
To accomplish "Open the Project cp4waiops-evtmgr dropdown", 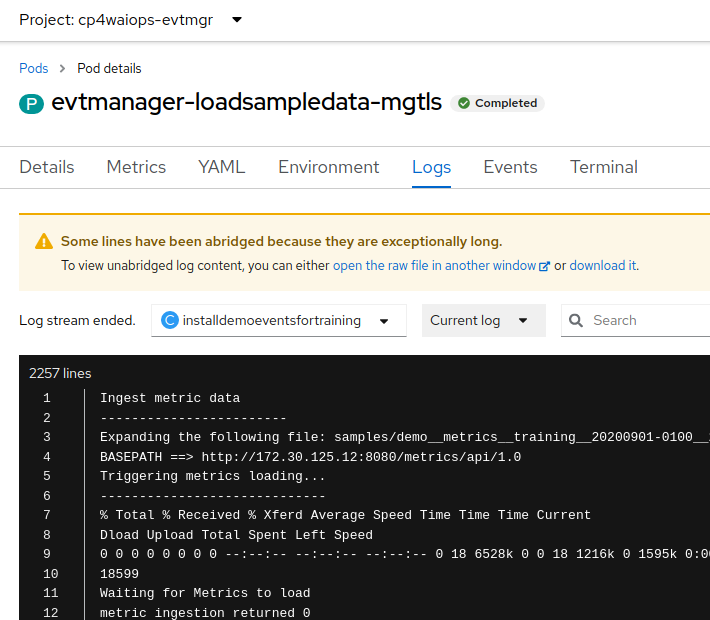I will pos(130,20).
